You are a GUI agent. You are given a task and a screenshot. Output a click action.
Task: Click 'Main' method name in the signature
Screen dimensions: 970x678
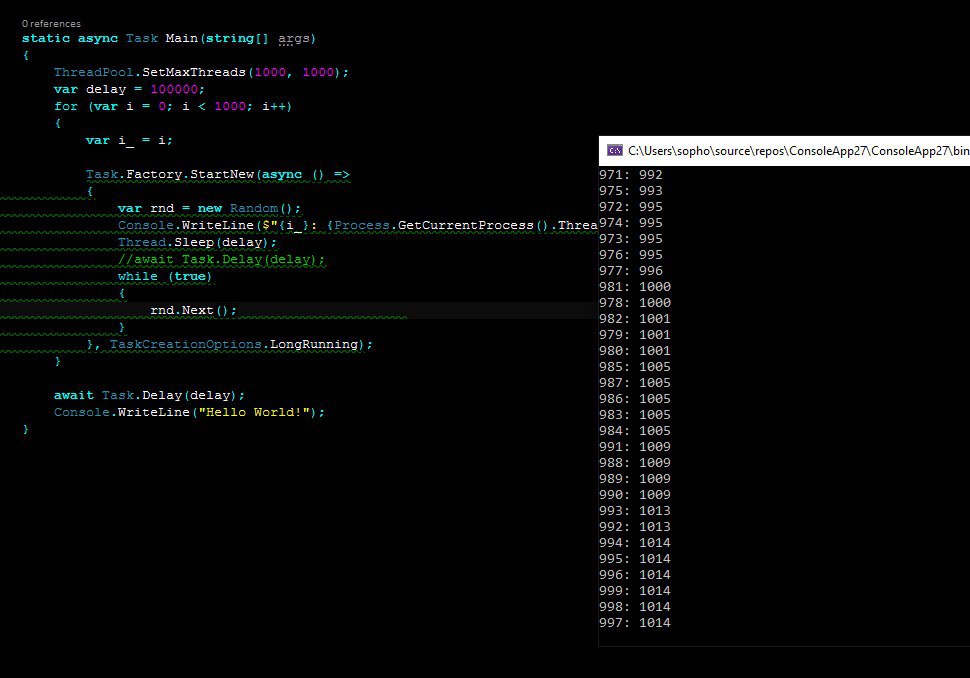pyautogui.click(x=182, y=38)
